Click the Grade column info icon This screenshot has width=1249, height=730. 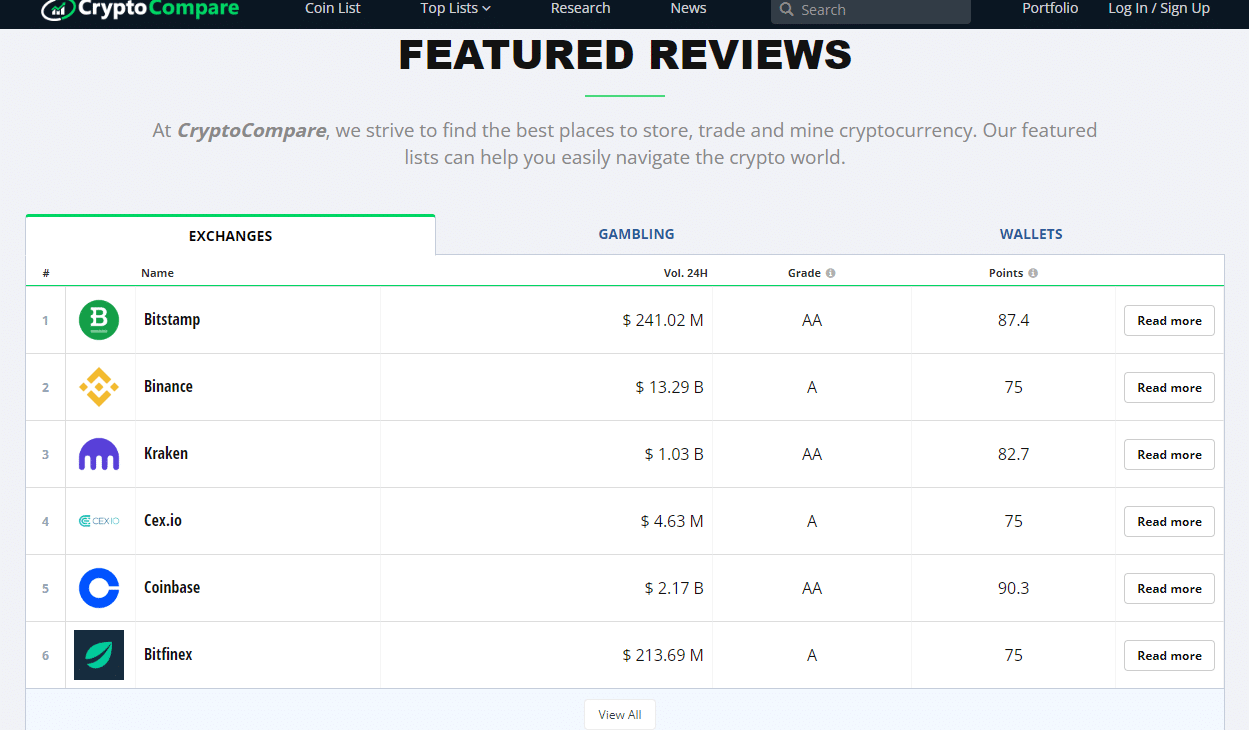pyautogui.click(x=830, y=273)
